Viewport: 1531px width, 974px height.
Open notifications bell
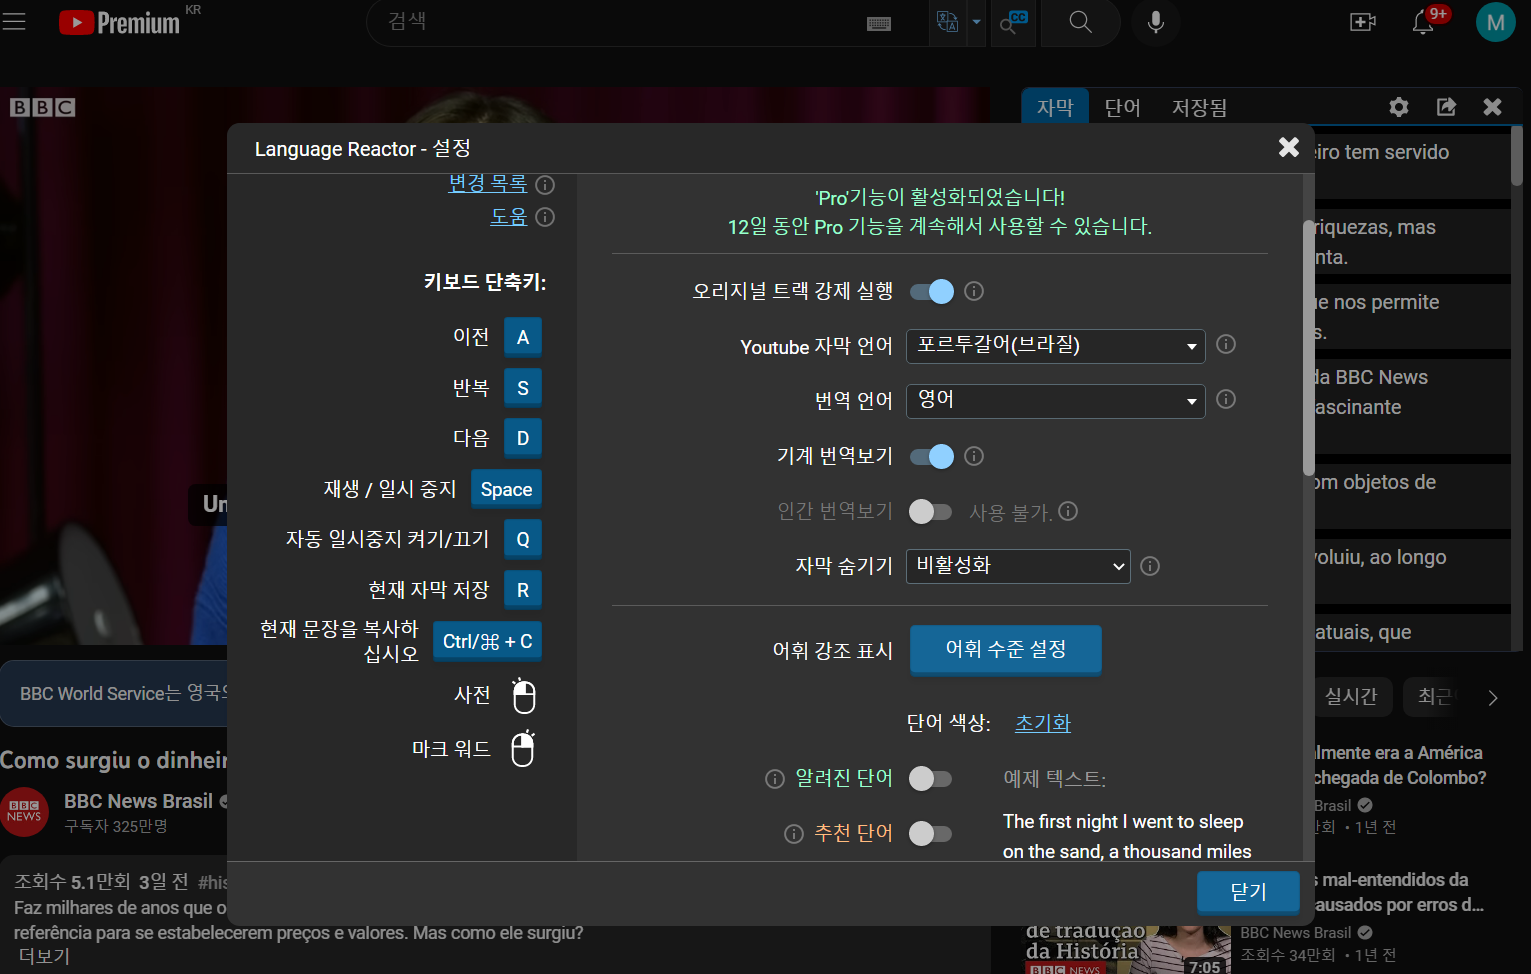pos(1423,23)
